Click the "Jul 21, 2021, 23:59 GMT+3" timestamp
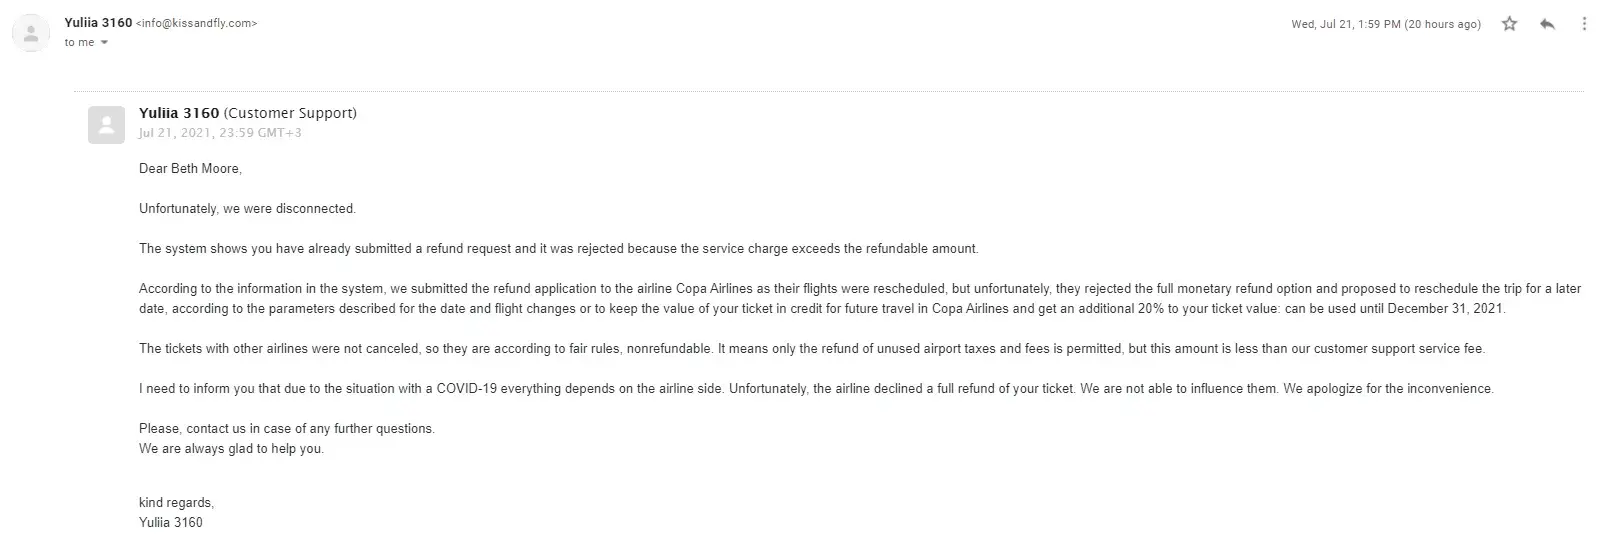The width and height of the screenshot is (1611, 549). click(220, 133)
